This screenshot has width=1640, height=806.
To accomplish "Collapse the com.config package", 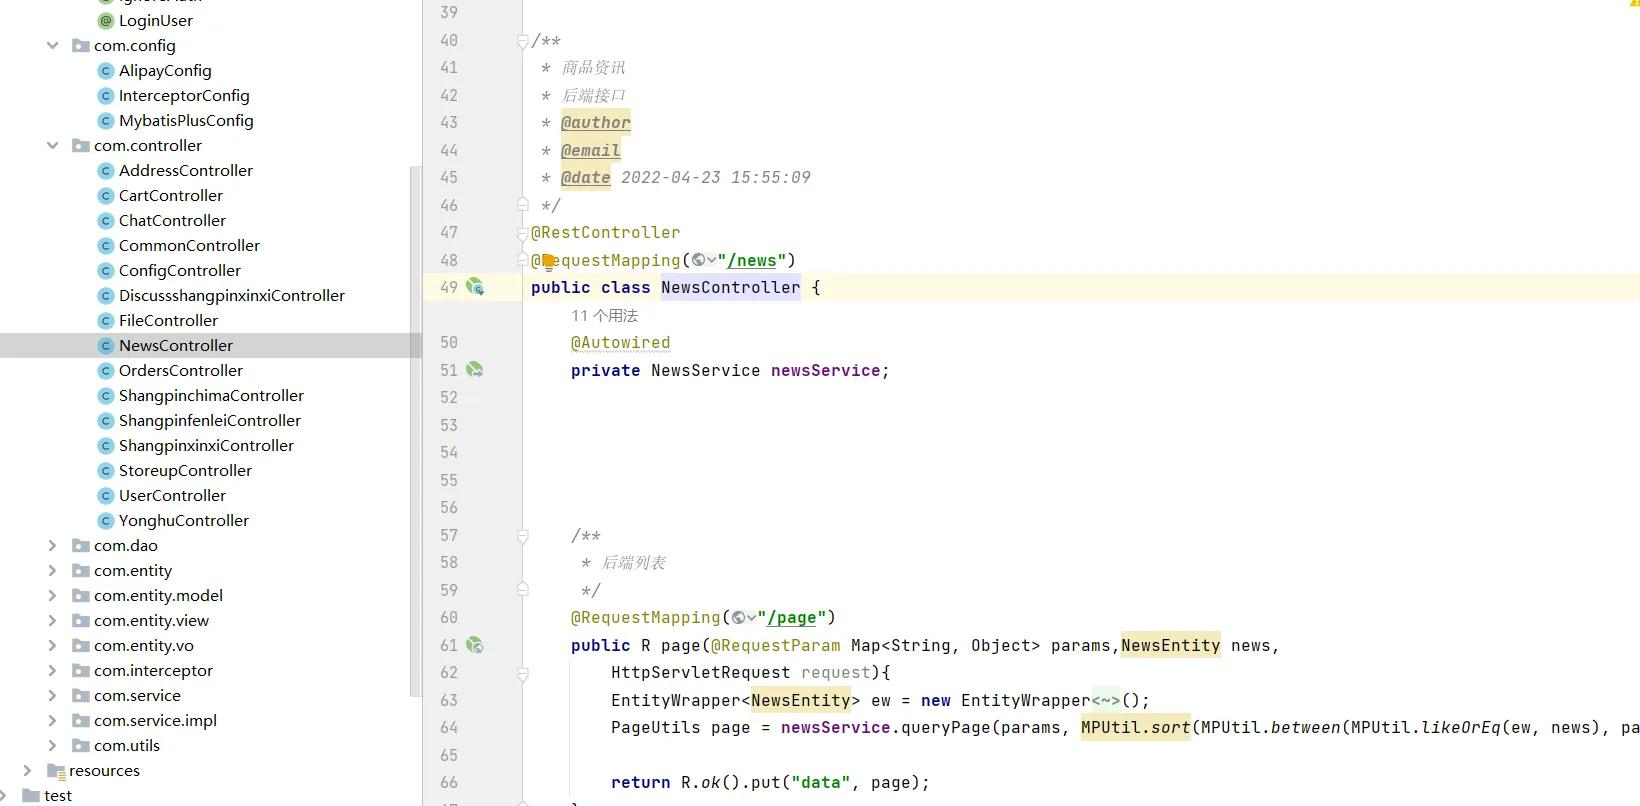I will pyautogui.click(x=53, y=46).
